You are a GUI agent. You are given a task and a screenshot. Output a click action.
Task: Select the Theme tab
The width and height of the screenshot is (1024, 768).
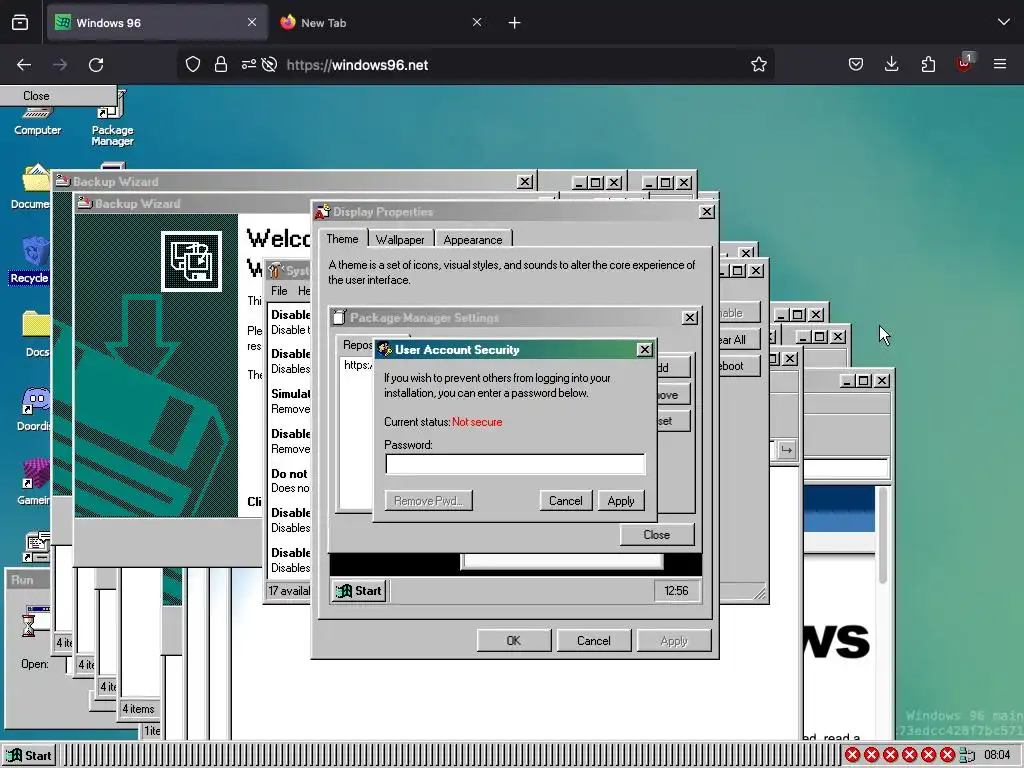(342, 239)
